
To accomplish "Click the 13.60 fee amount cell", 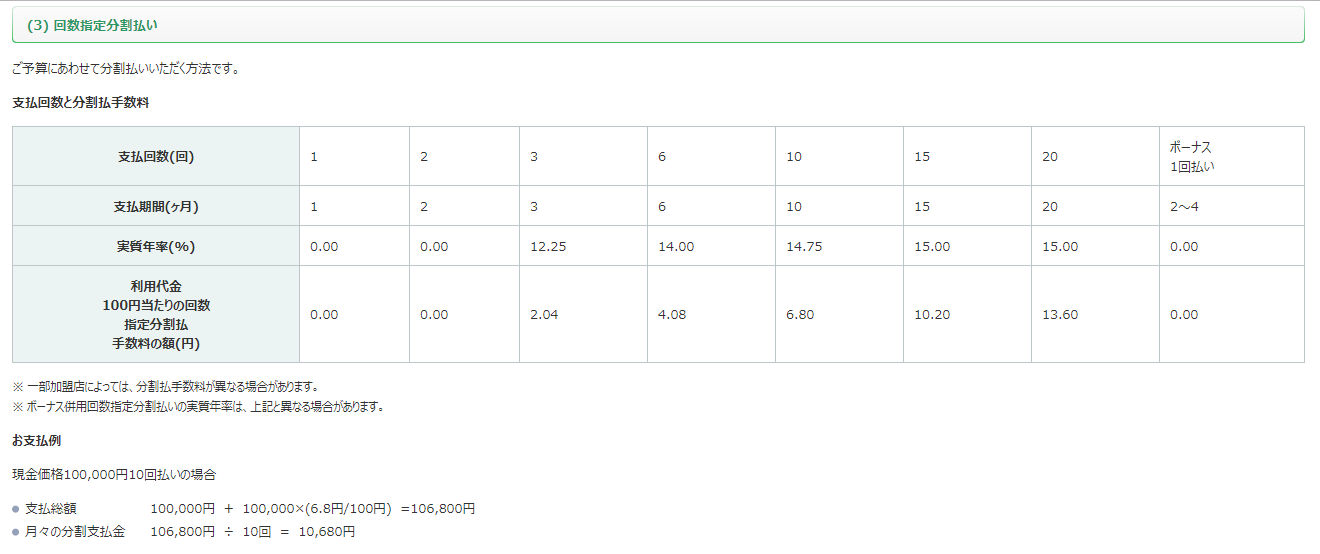I will pos(1060,315).
